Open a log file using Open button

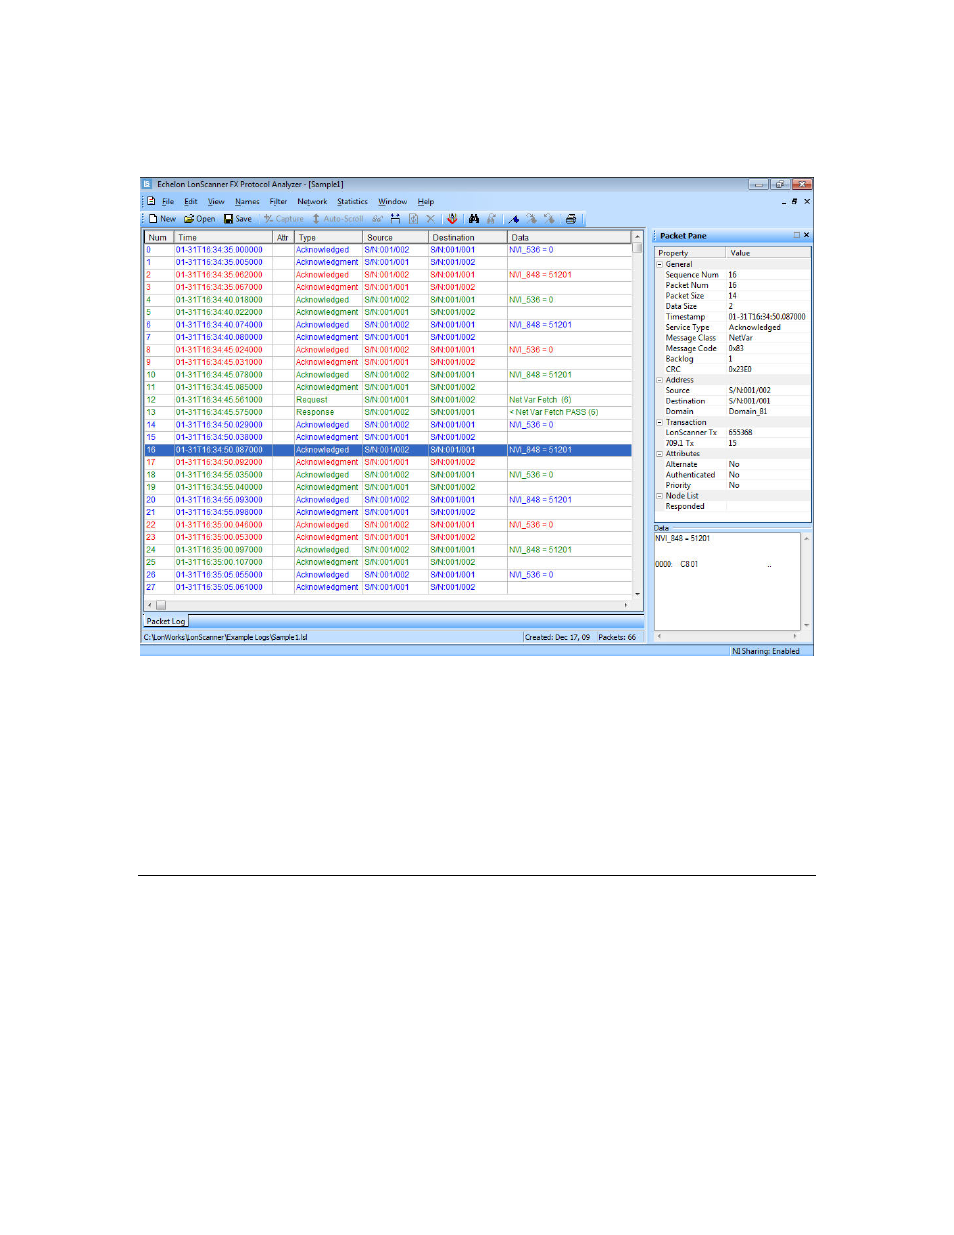click(x=199, y=219)
